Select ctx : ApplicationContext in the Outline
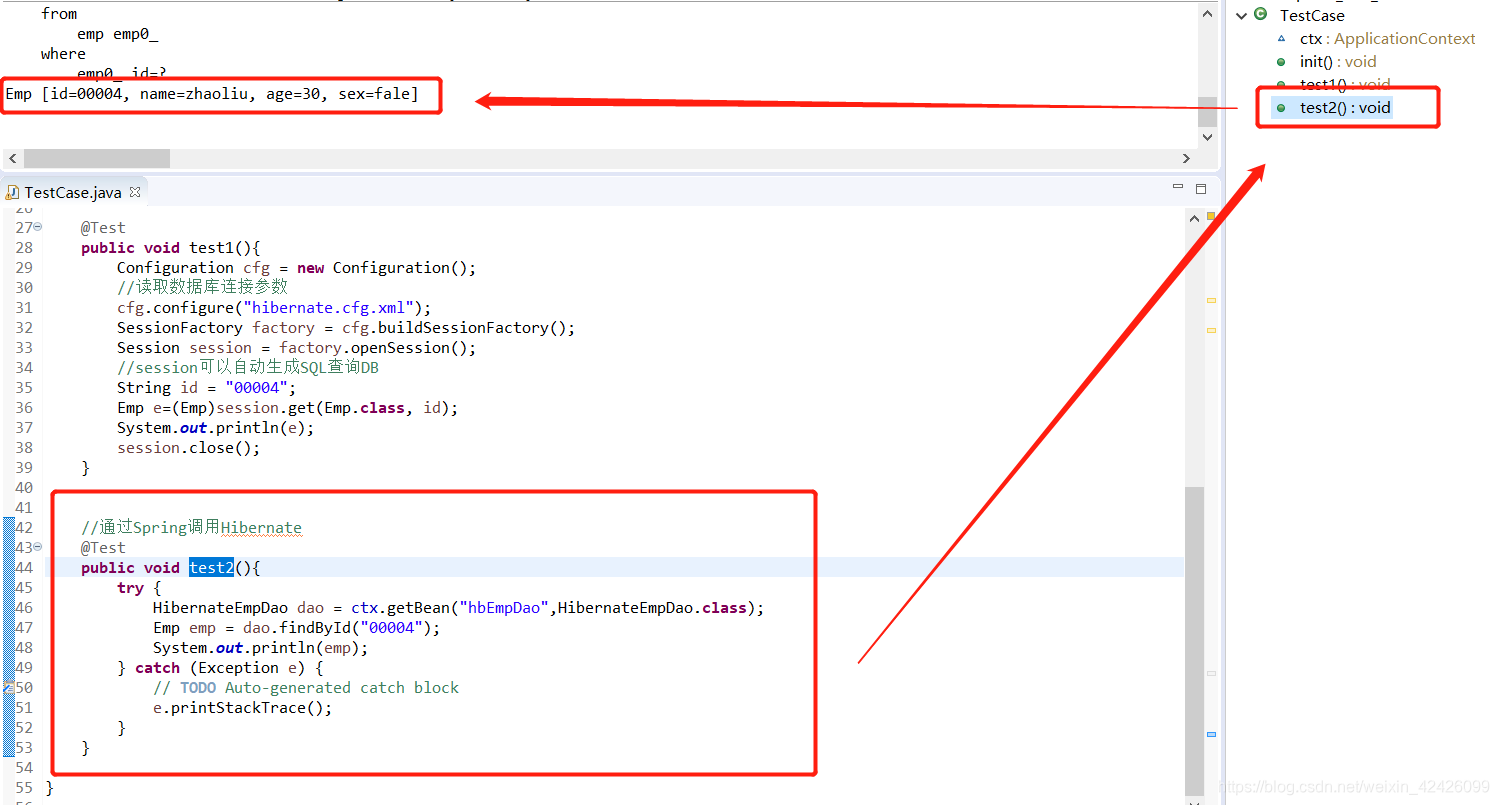The height and width of the screenshot is (805, 1499). coord(1387,39)
